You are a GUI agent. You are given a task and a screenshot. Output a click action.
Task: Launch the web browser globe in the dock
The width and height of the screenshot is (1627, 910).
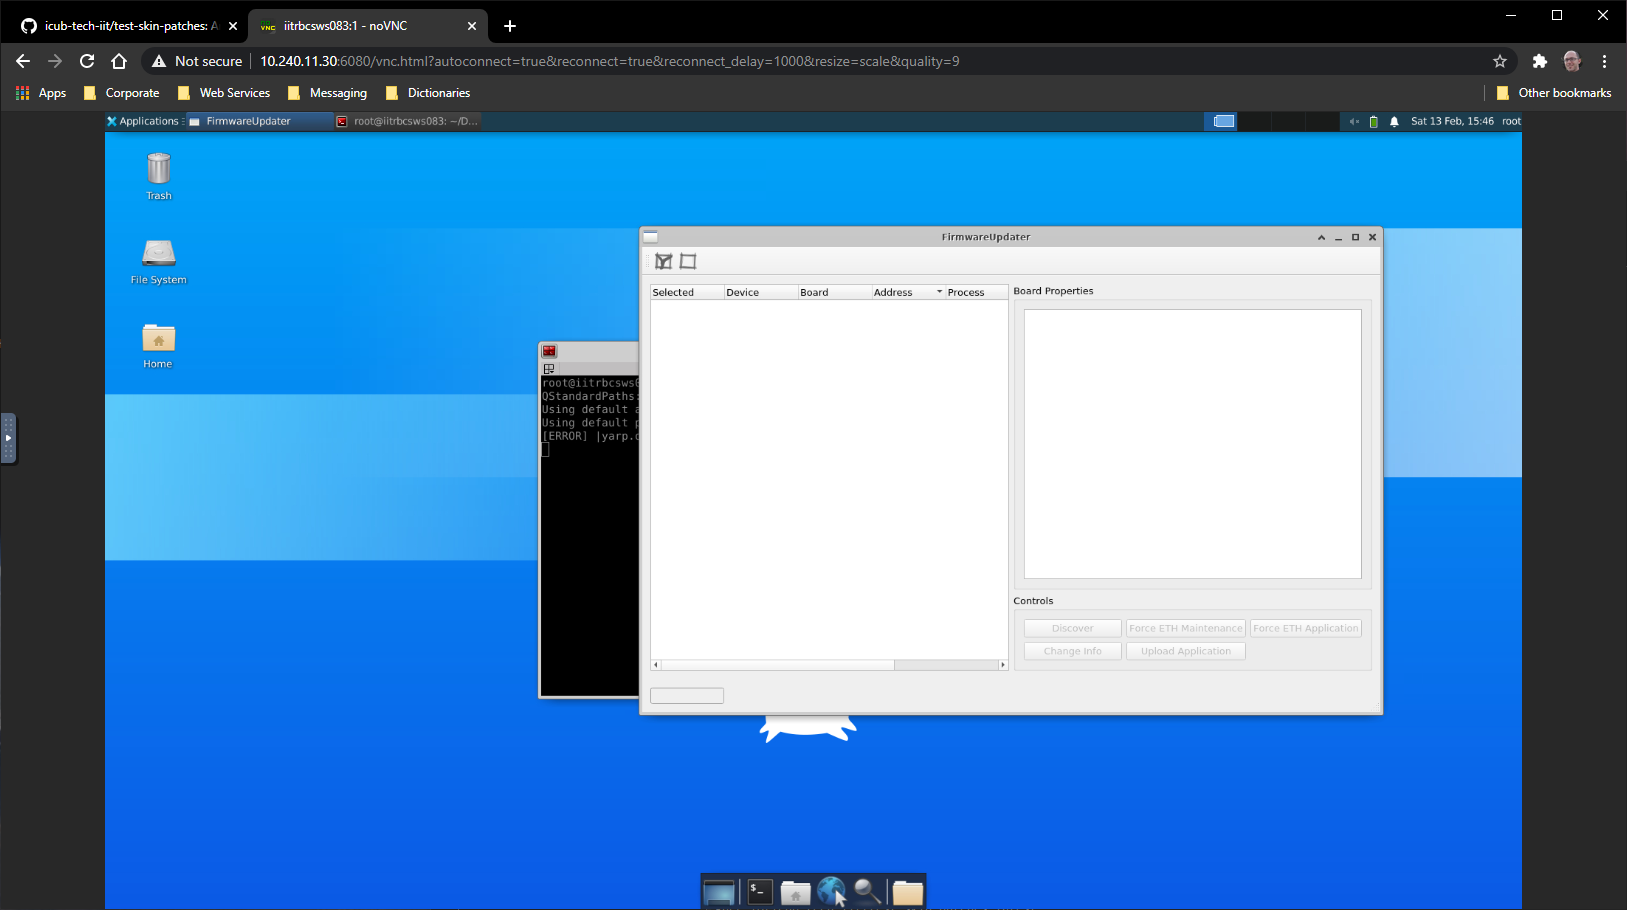point(831,891)
